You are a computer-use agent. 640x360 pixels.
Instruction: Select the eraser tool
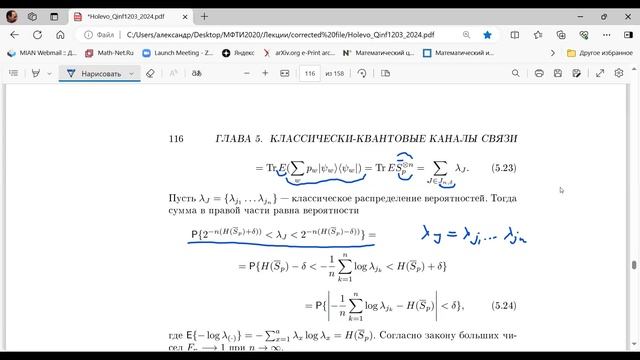[150, 73]
